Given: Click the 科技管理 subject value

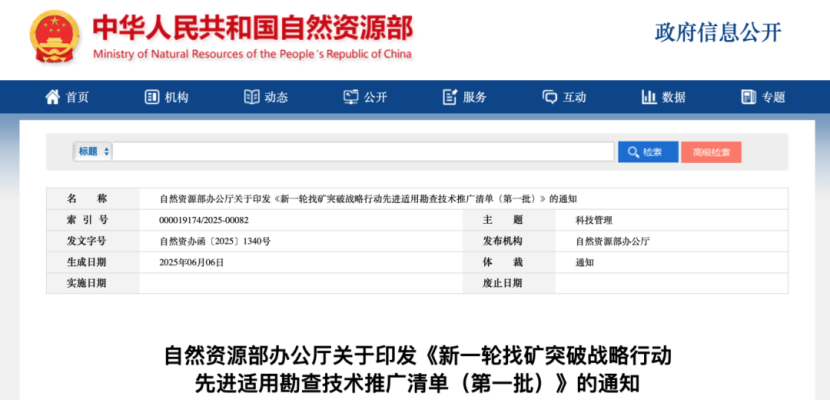Looking at the screenshot, I should 594,220.
